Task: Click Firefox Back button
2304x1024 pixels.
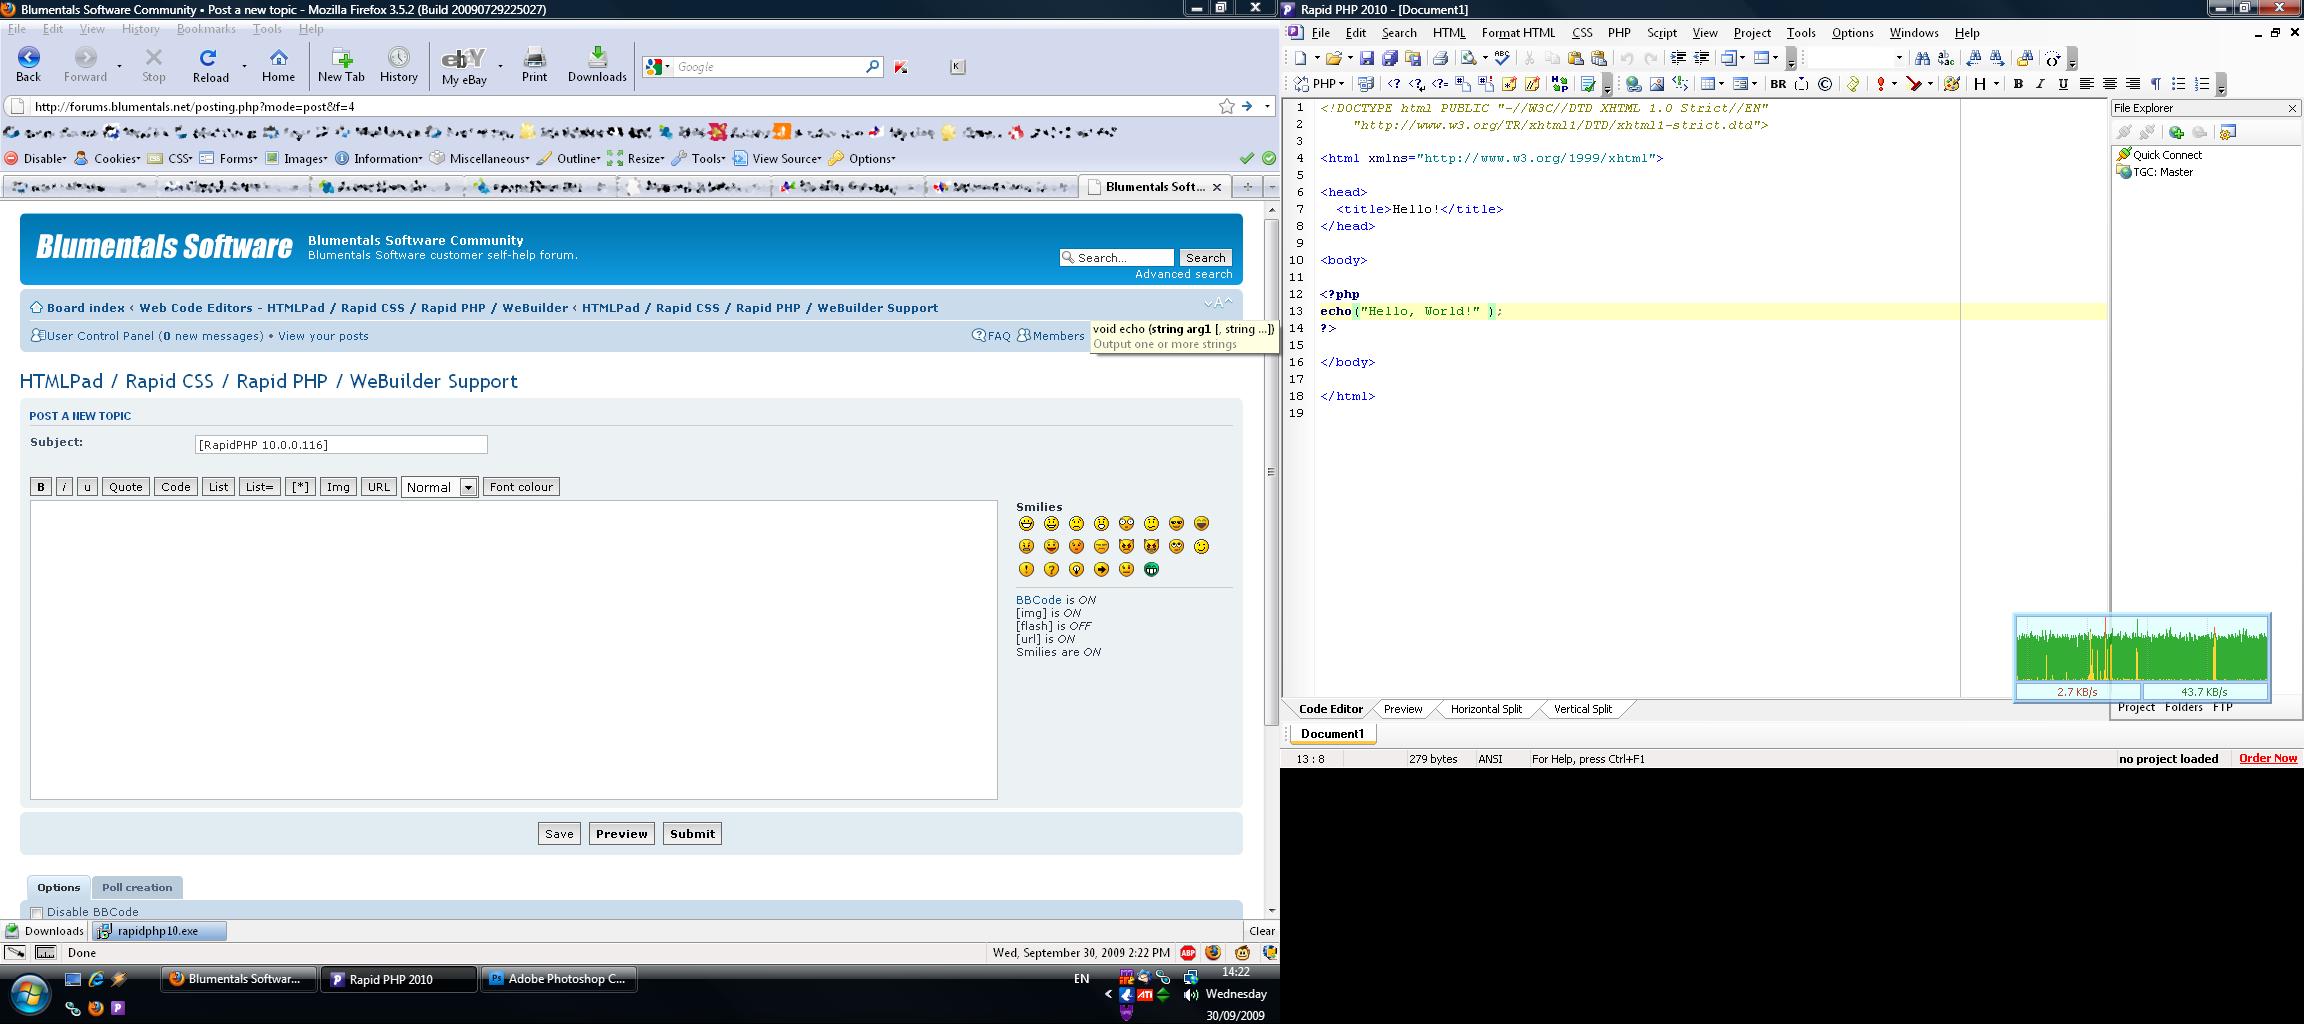Action: click(x=29, y=65)
